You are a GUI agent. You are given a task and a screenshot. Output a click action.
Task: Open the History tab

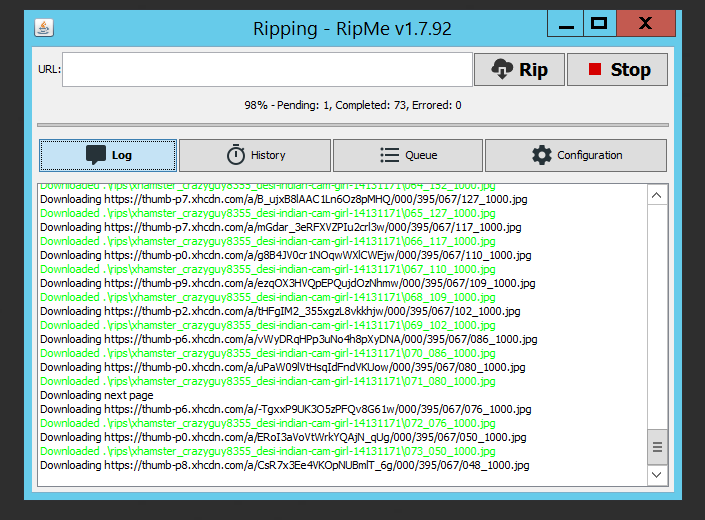click(x=255, y=156)
